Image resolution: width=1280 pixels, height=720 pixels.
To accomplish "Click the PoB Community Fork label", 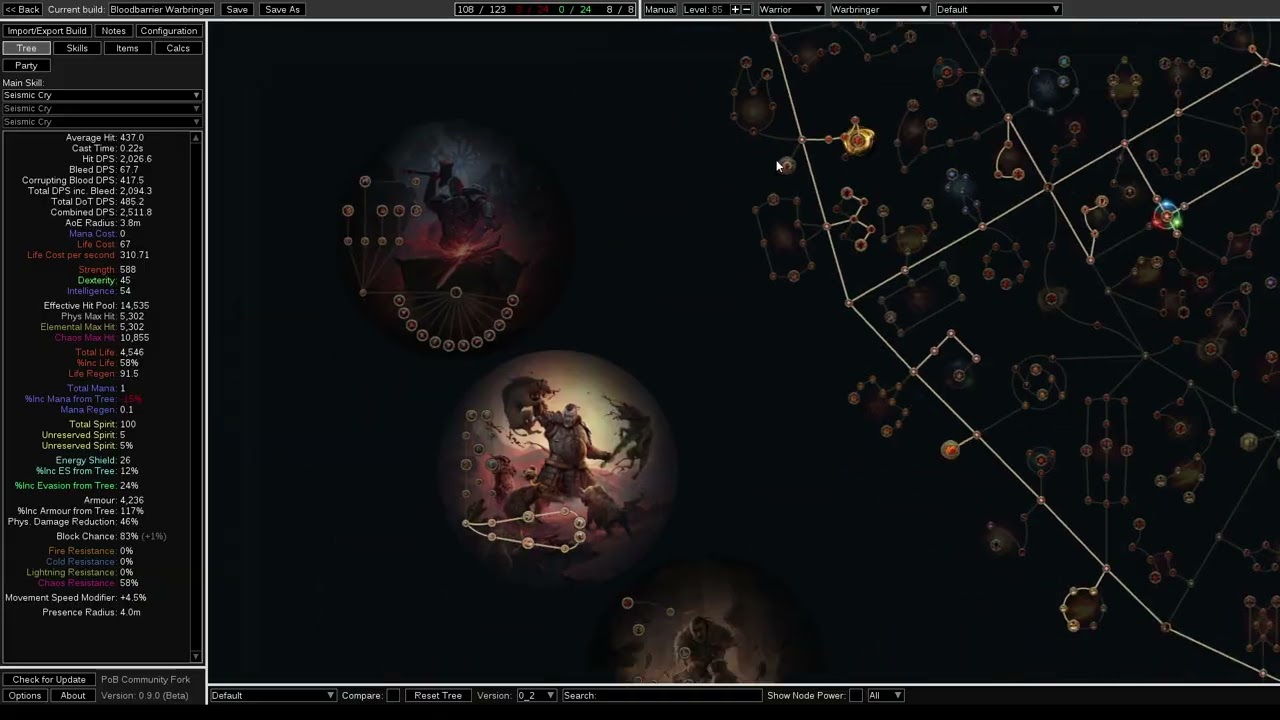I will click(145, 679).
